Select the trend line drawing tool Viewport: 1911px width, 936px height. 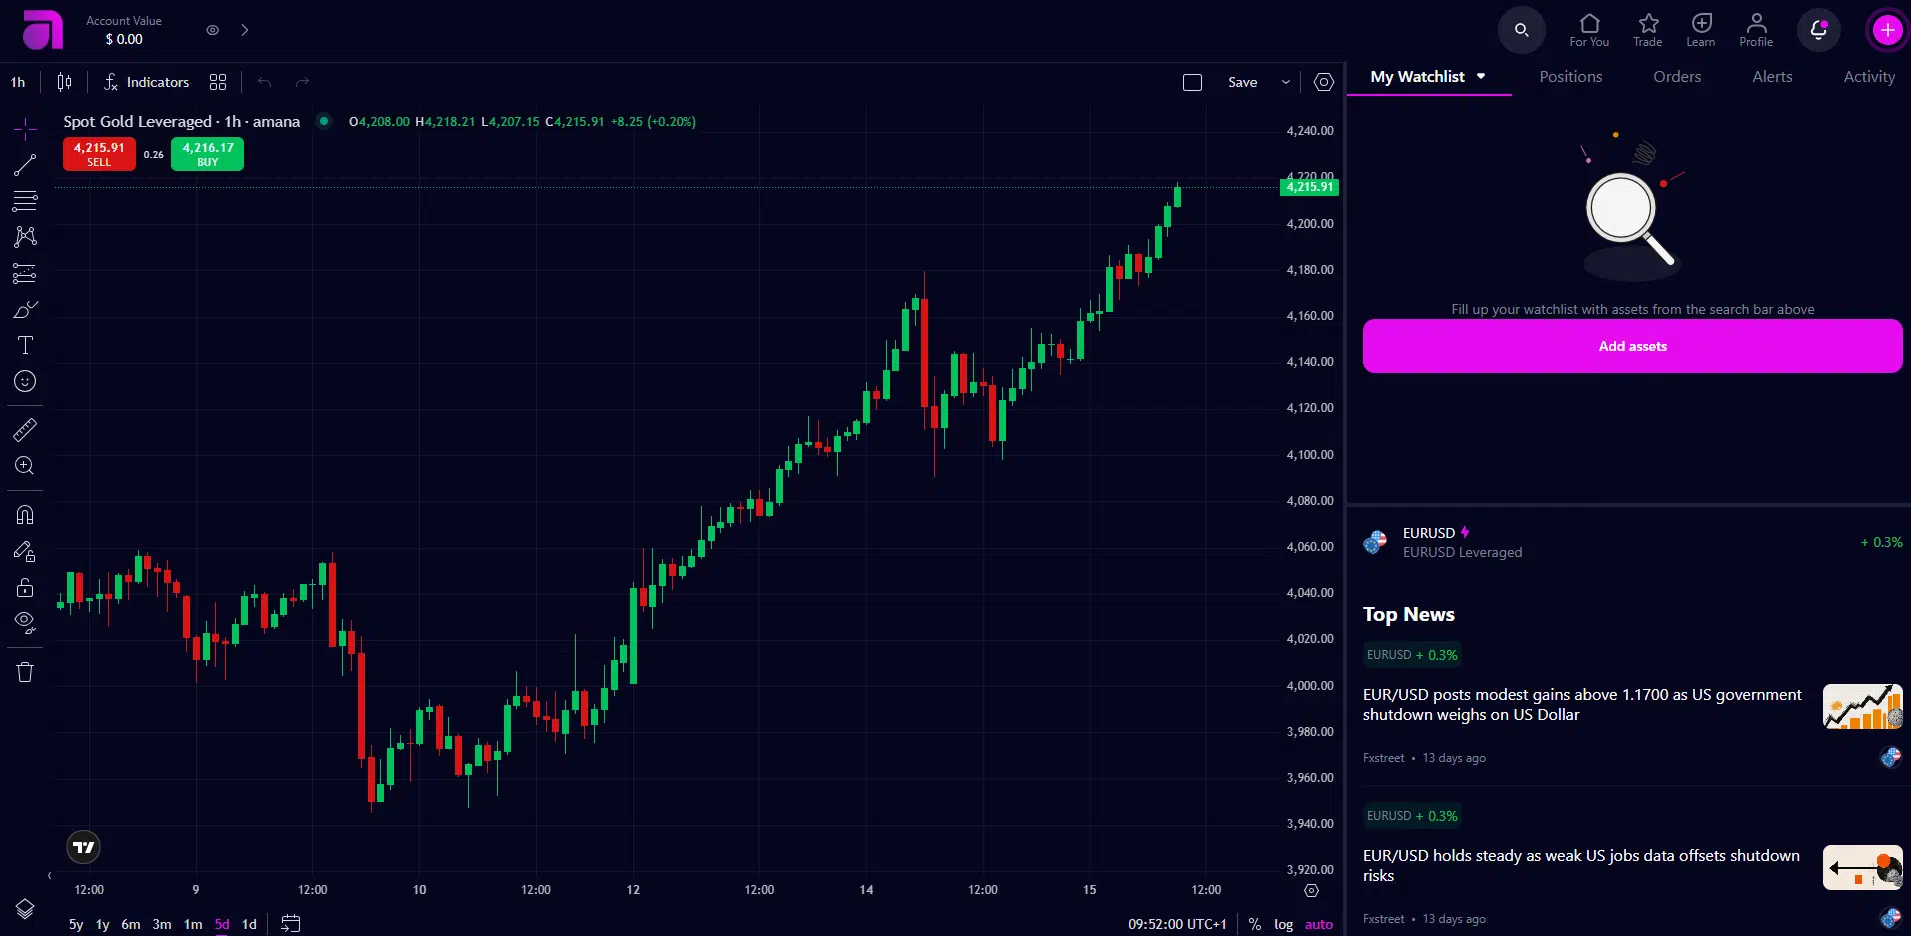click(25, 165)
